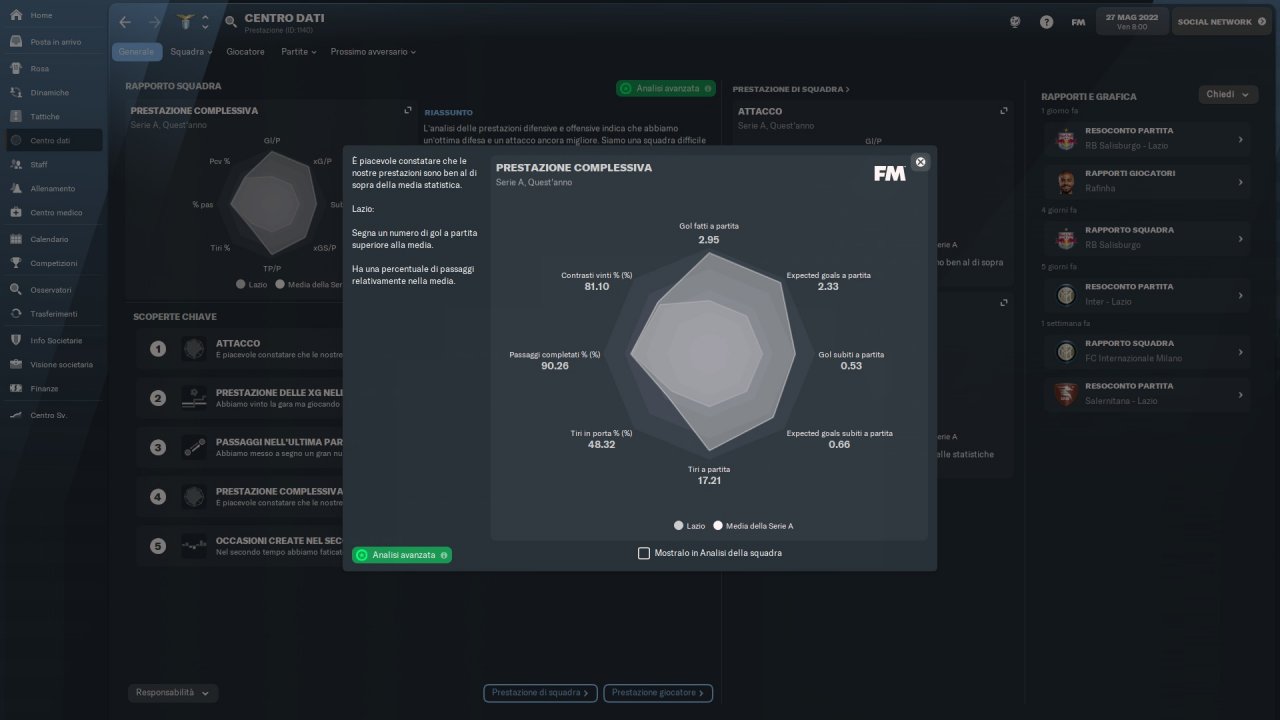This screenshot has height=720, width=1280.
Task: Click the Gol fatti a partita value 2.95
Action: [709, 240]
